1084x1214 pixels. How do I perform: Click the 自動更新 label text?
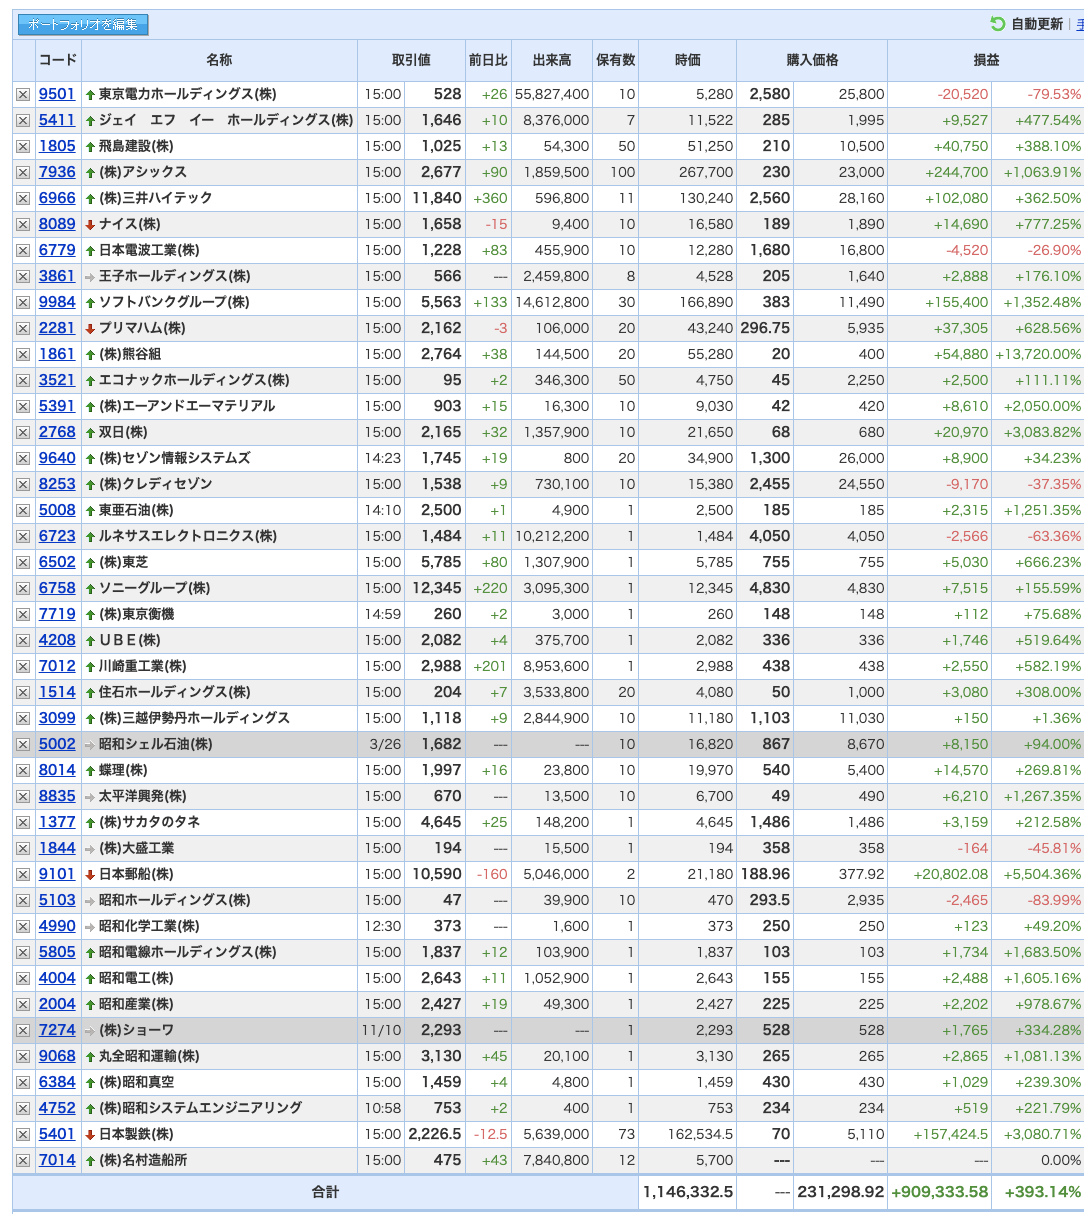[x=1037, y=24]
